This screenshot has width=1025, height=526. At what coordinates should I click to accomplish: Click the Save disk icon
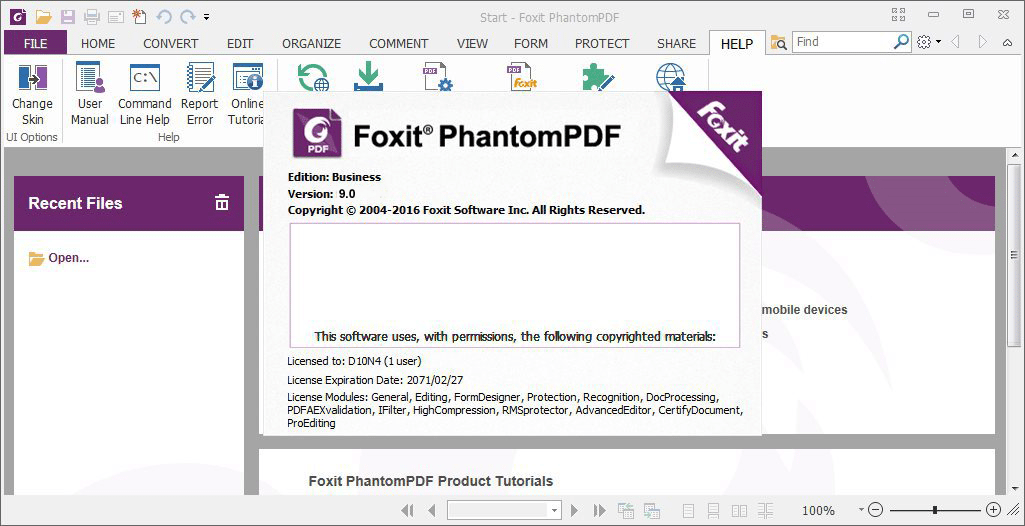68,16
